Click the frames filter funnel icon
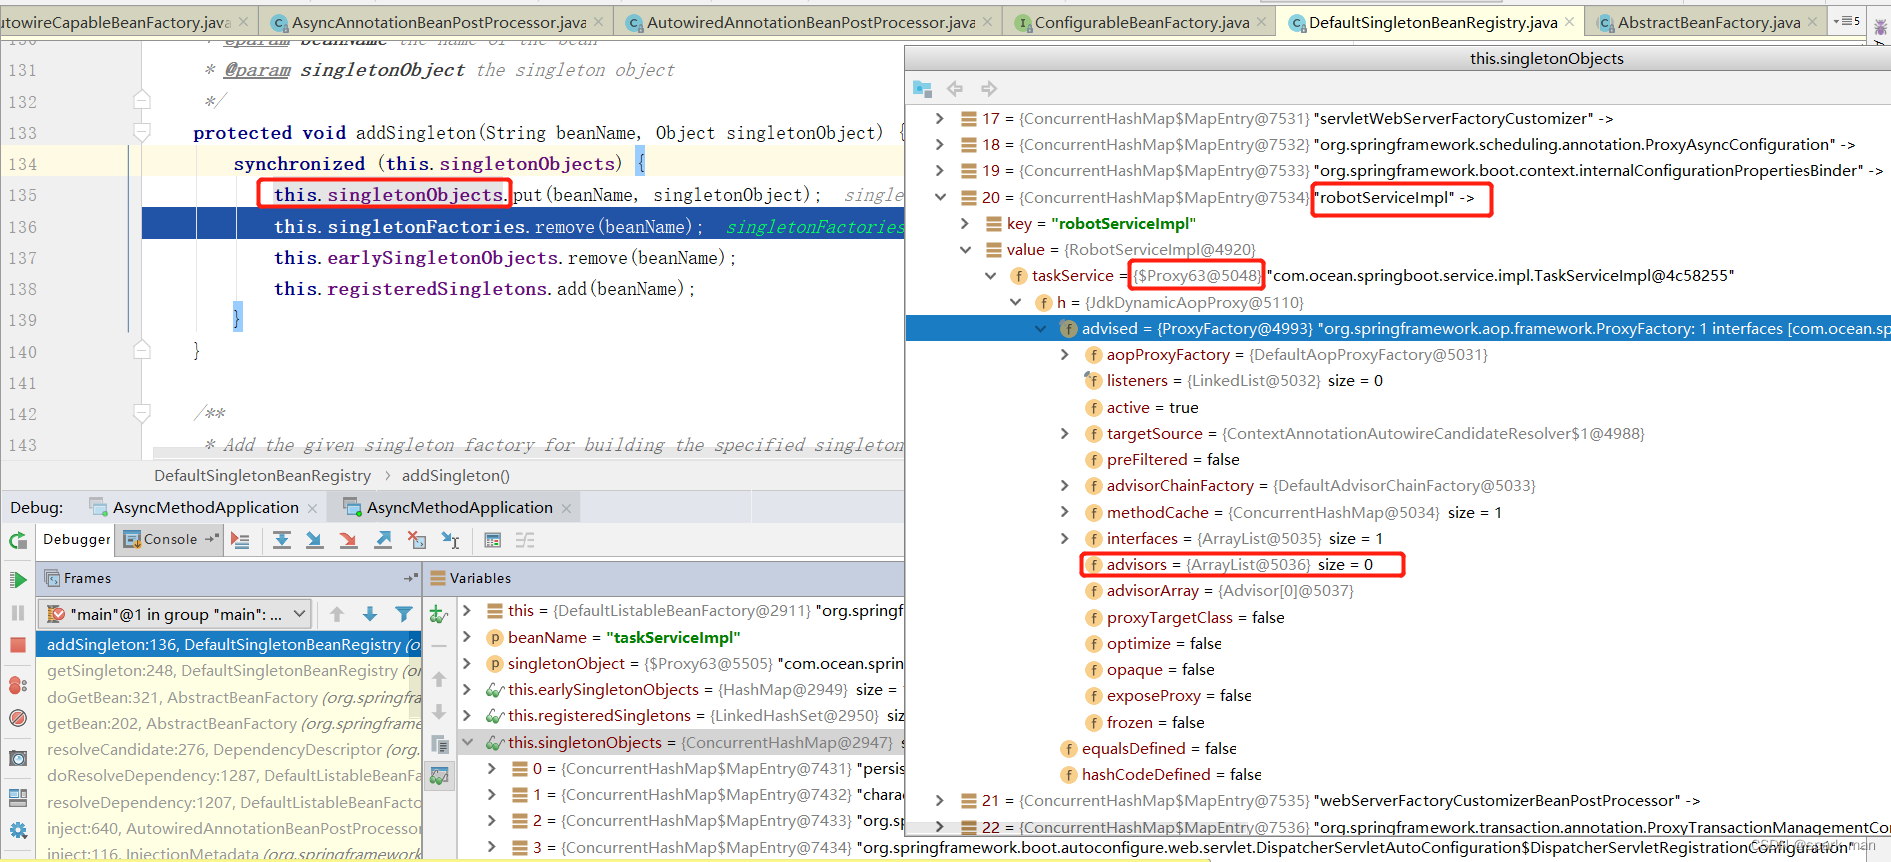The width and height of the screenshot is (1891, 862). (404, 614)
